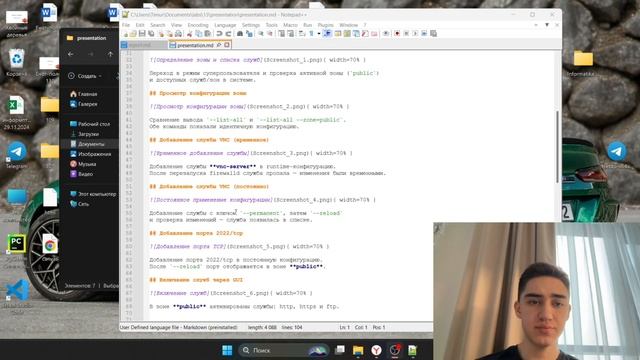Viewport: 640px width, 360px height.
Task: Click the Folder as Workspace icon
Action: pos(374,33)
